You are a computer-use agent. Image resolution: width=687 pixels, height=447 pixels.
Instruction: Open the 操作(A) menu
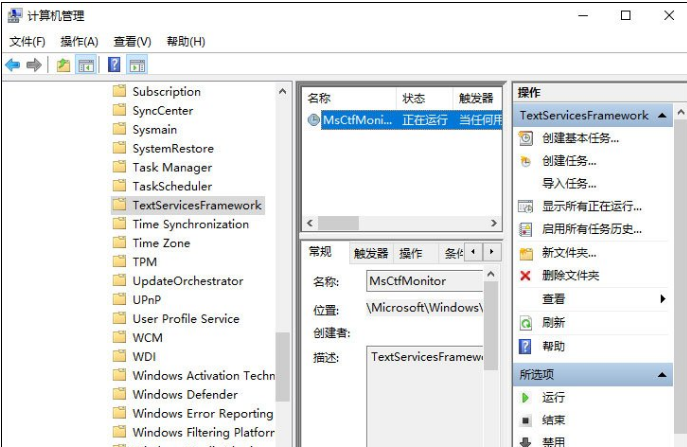coord(79,42)
